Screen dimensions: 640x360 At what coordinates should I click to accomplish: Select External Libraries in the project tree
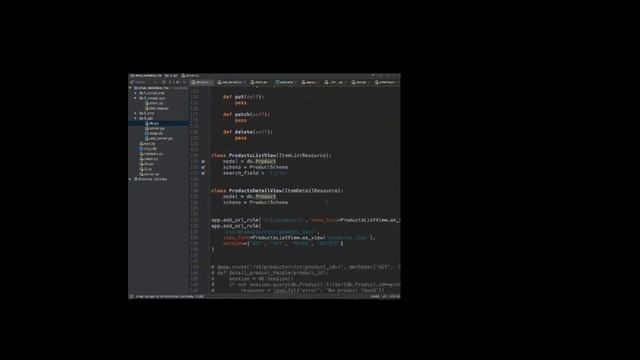tap(152, 179)
